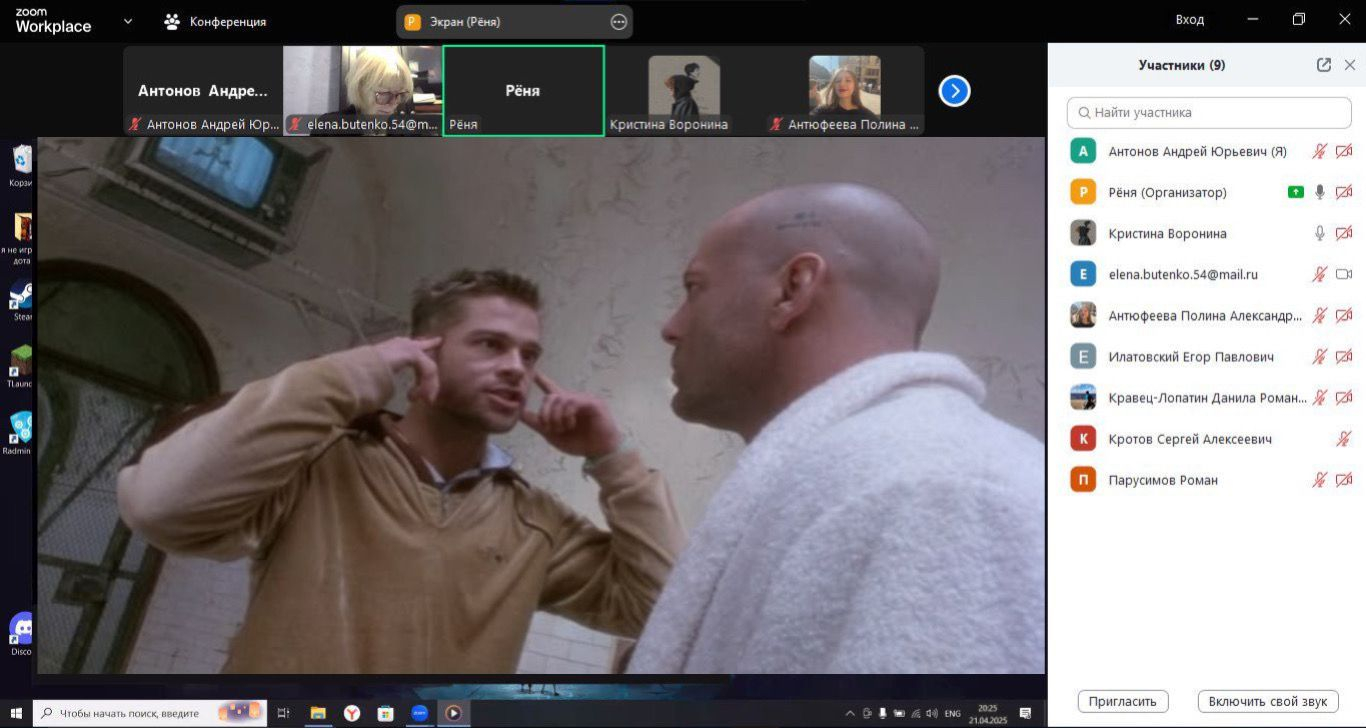This screenshot has height=728, width=1366.
Task: Click camera-off icon for Антюфеева Полина
Action: point(1344,315)
